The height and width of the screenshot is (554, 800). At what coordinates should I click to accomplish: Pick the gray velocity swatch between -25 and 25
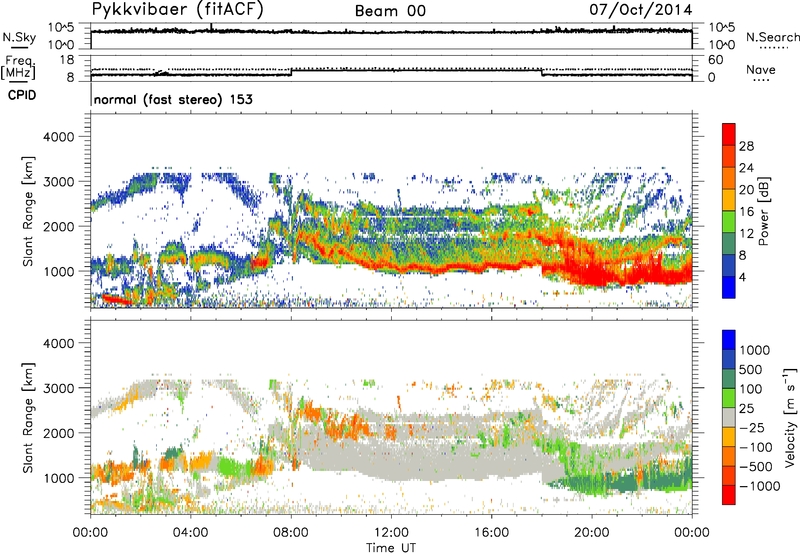(x=729, y=417)
